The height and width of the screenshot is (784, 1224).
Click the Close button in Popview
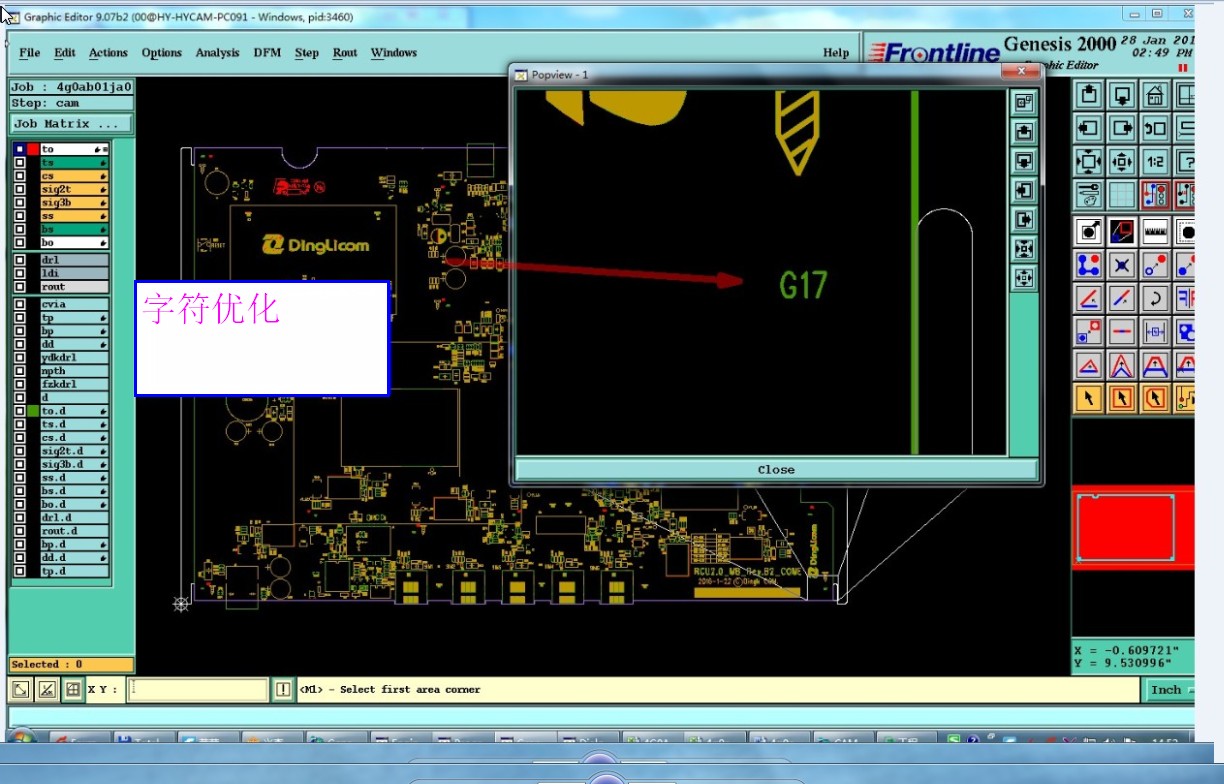(776, 470)
